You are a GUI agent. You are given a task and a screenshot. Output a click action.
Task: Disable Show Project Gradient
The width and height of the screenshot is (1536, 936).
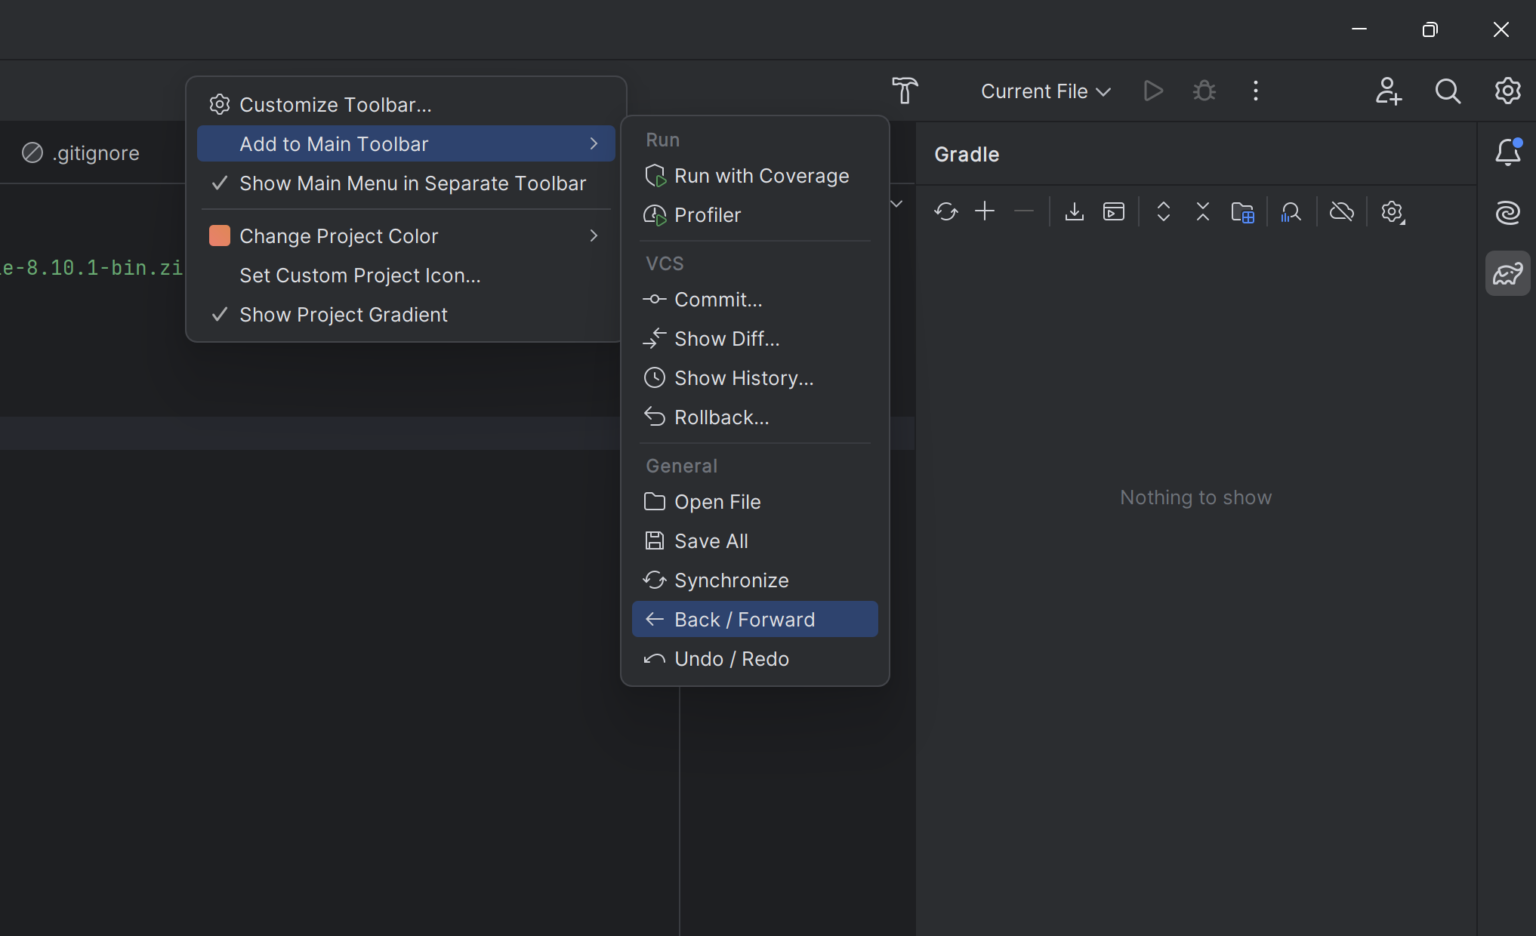pyautogui.click(x=343, y=314)
